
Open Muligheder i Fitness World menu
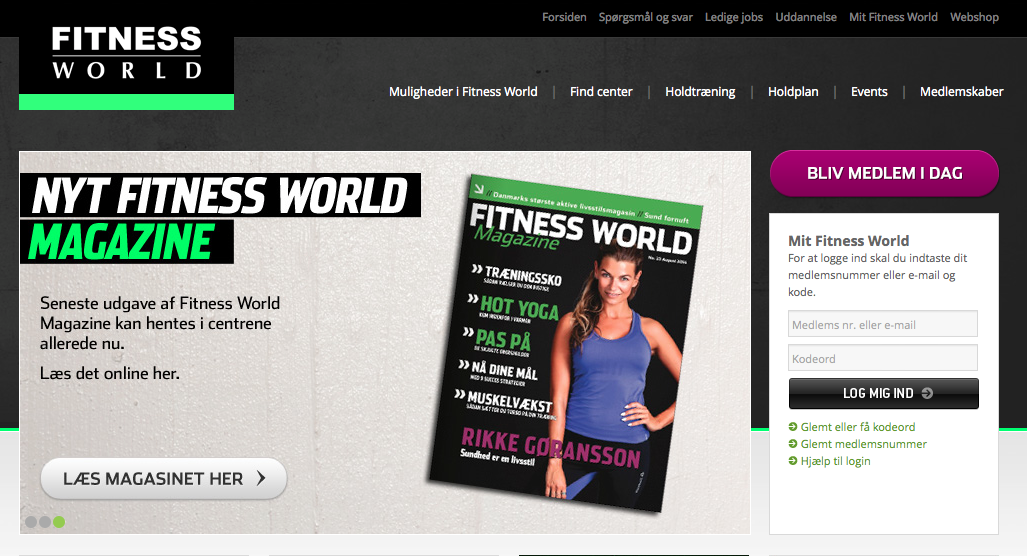[463, 92]
